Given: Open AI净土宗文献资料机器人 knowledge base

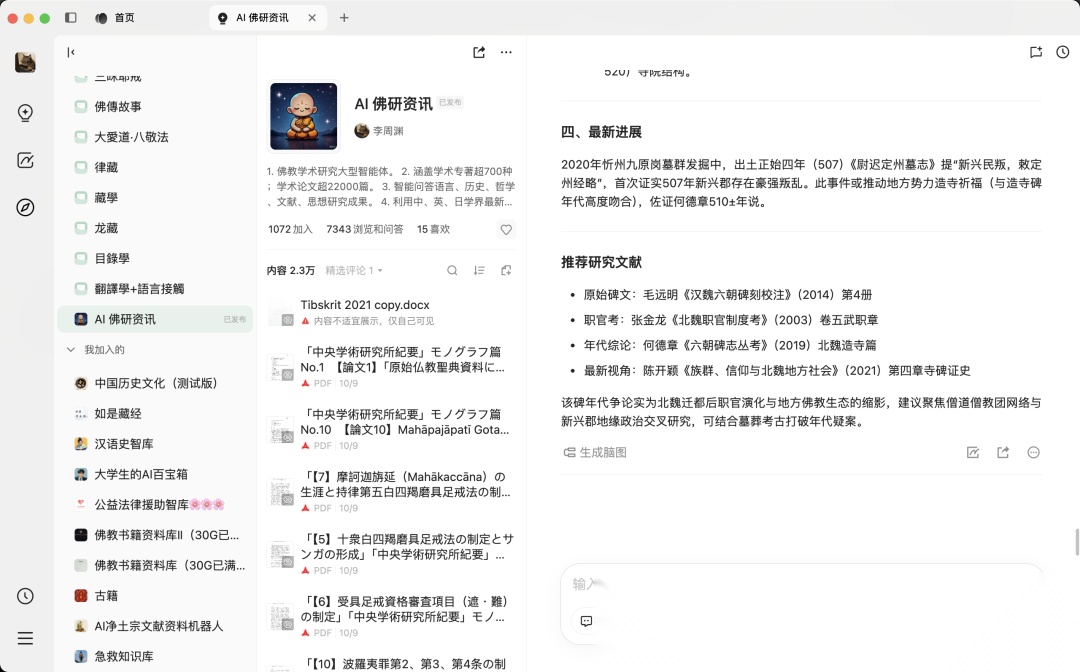Looking at the screenshot, I should pos(156,626).
